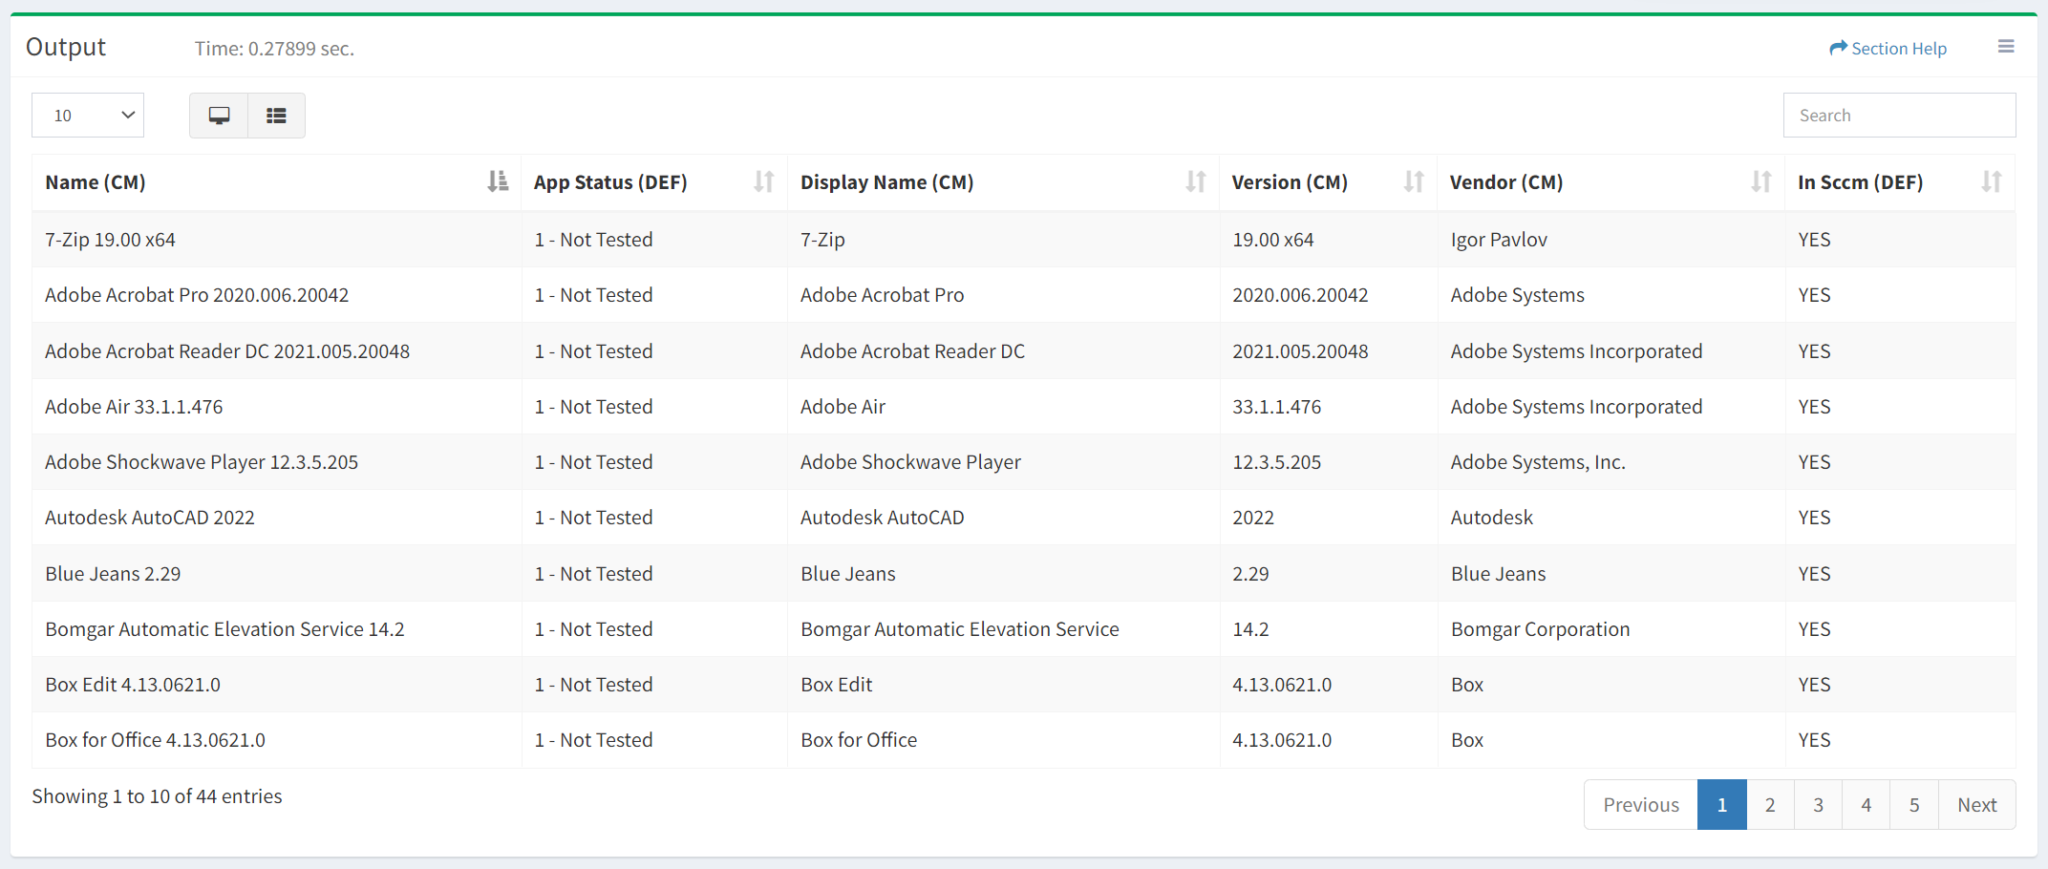Screen dimensions: 2048x869
Task: Open the Section Help link
Action: coord(1888,48)
